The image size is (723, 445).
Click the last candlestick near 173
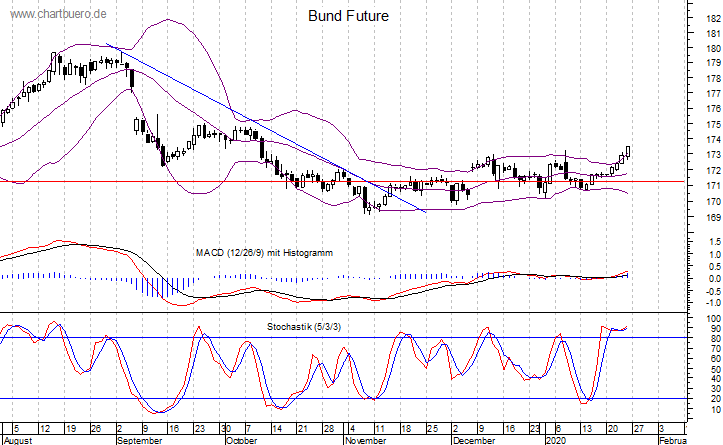628,152
